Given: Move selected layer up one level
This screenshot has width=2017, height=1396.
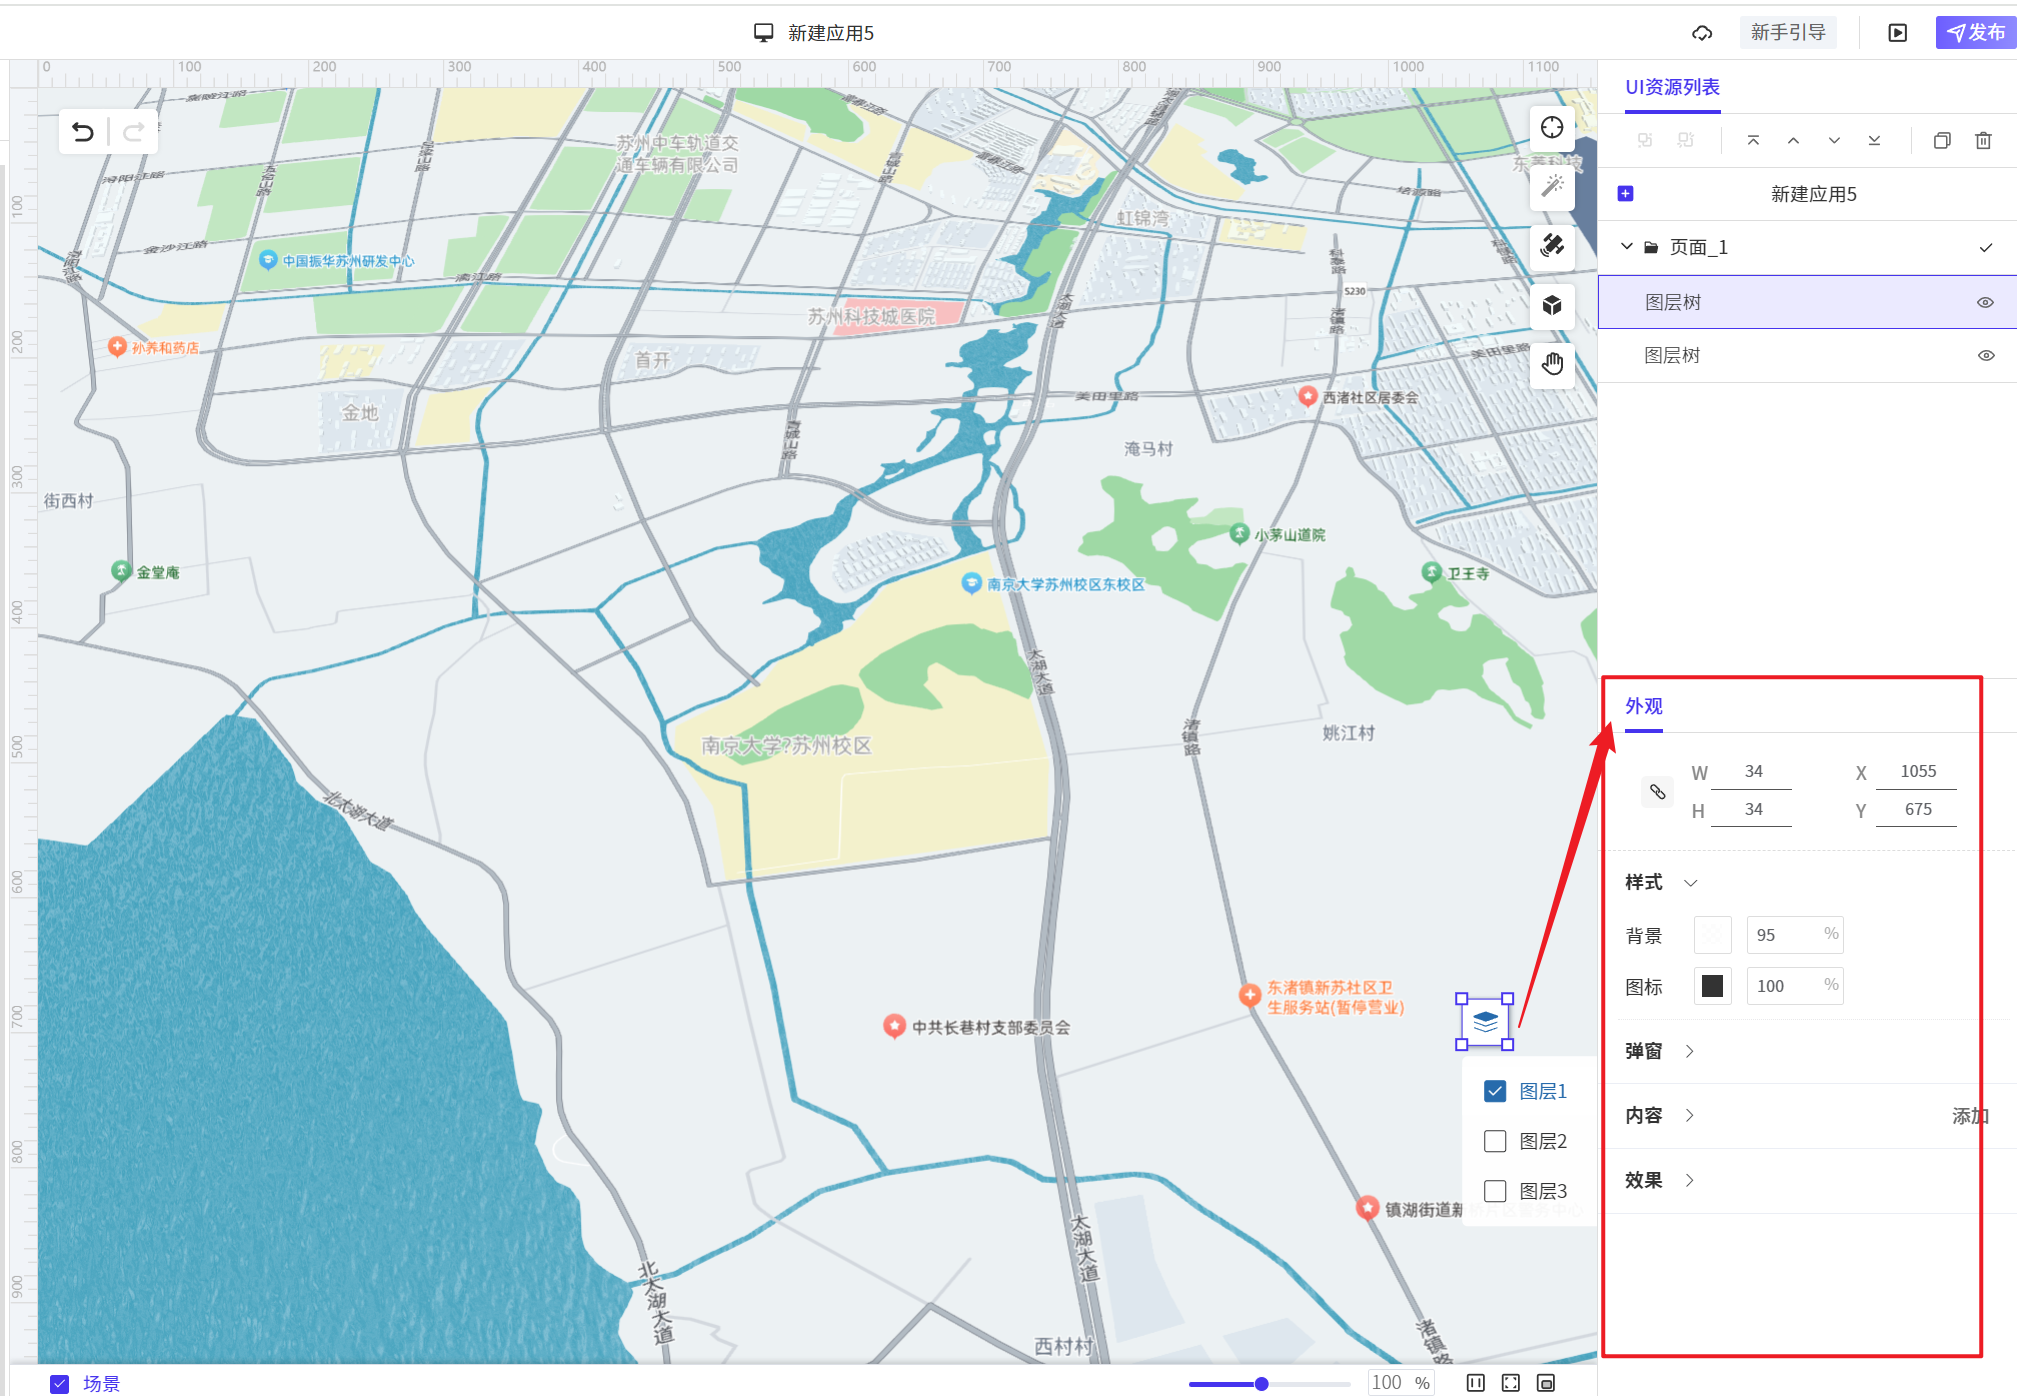Looking at the screenshot, I should pyautogui.click(x=1794, y=141).
